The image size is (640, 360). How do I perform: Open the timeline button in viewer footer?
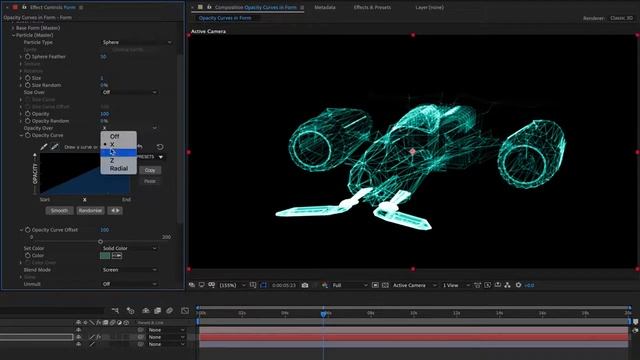[498, 285]
